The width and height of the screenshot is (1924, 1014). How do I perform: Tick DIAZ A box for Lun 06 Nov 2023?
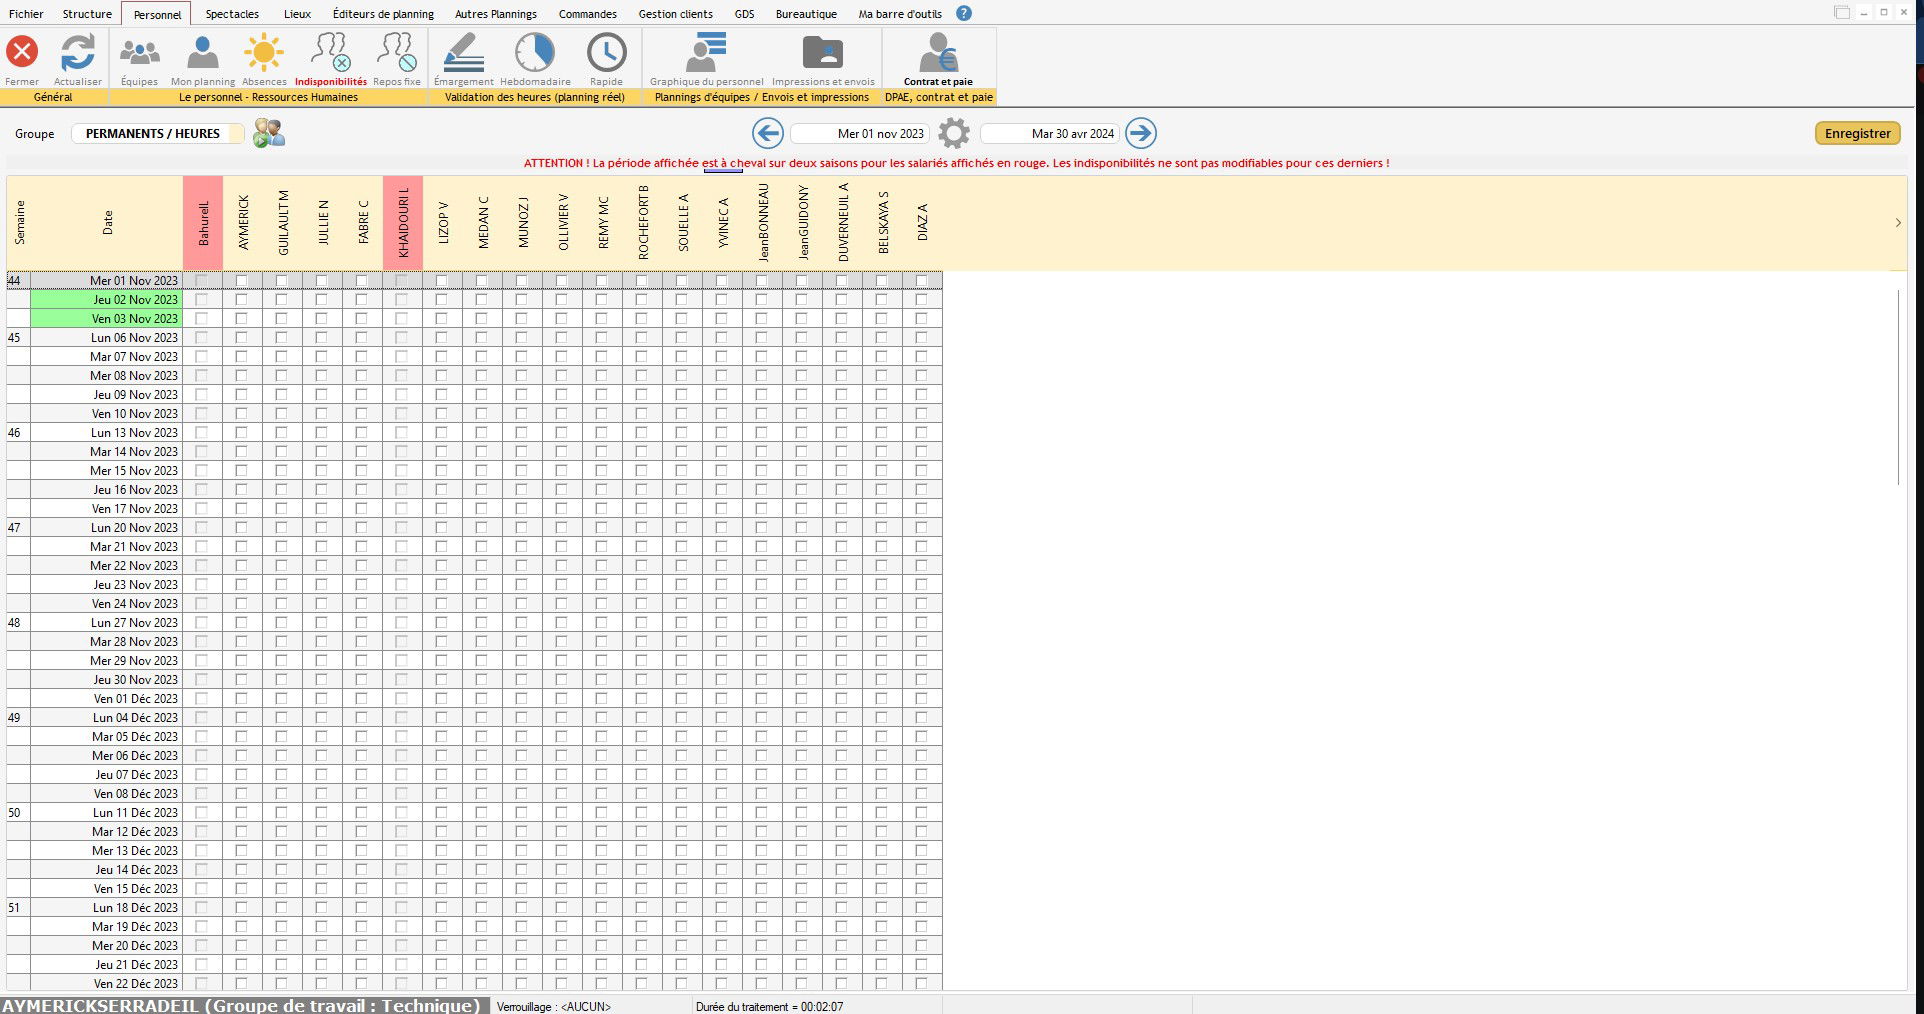[921, 338]
